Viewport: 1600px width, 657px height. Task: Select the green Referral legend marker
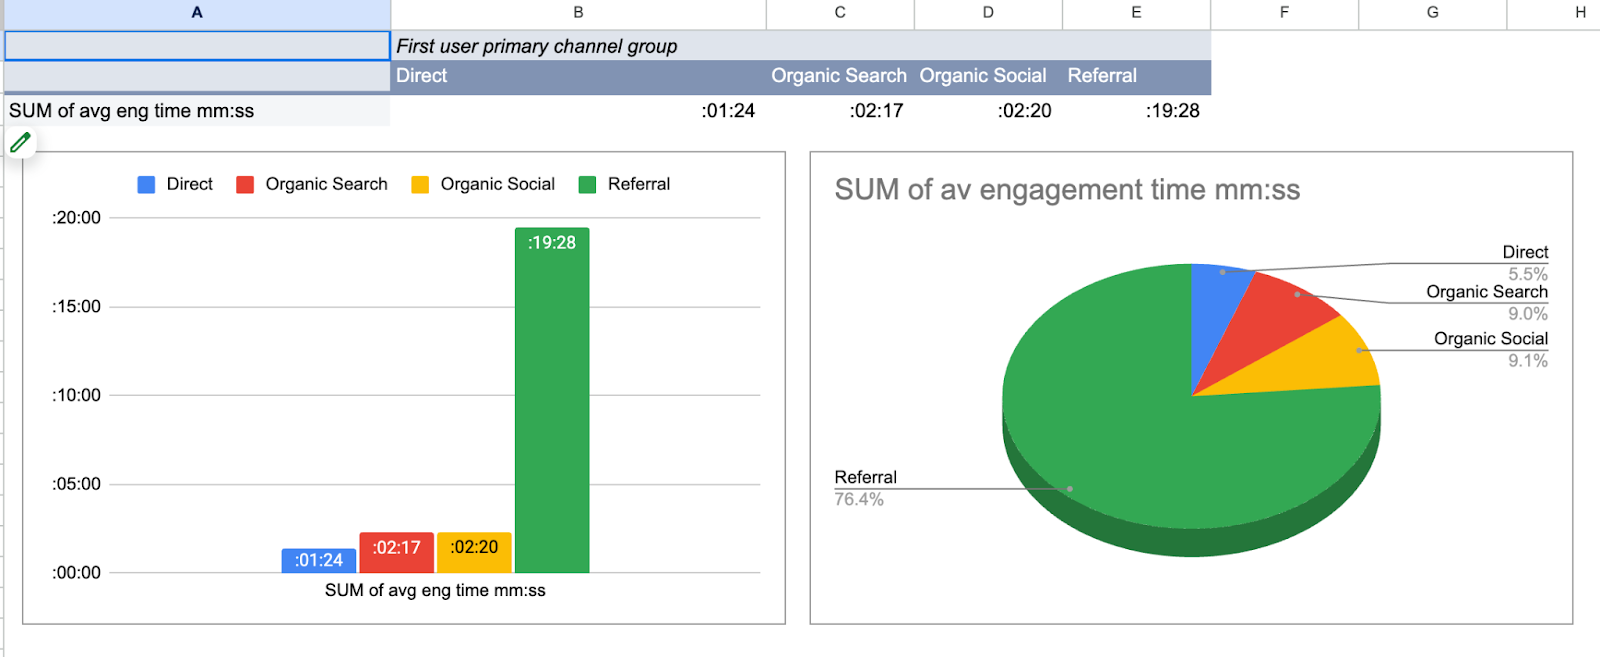587,185
